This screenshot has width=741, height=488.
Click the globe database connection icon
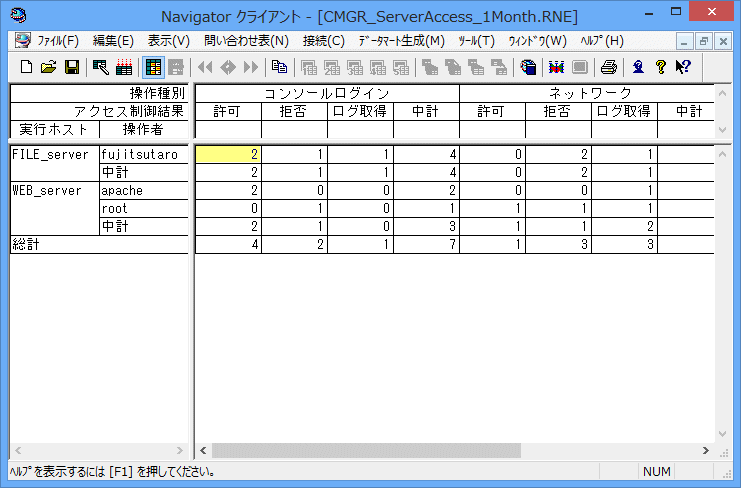point(528,67)
